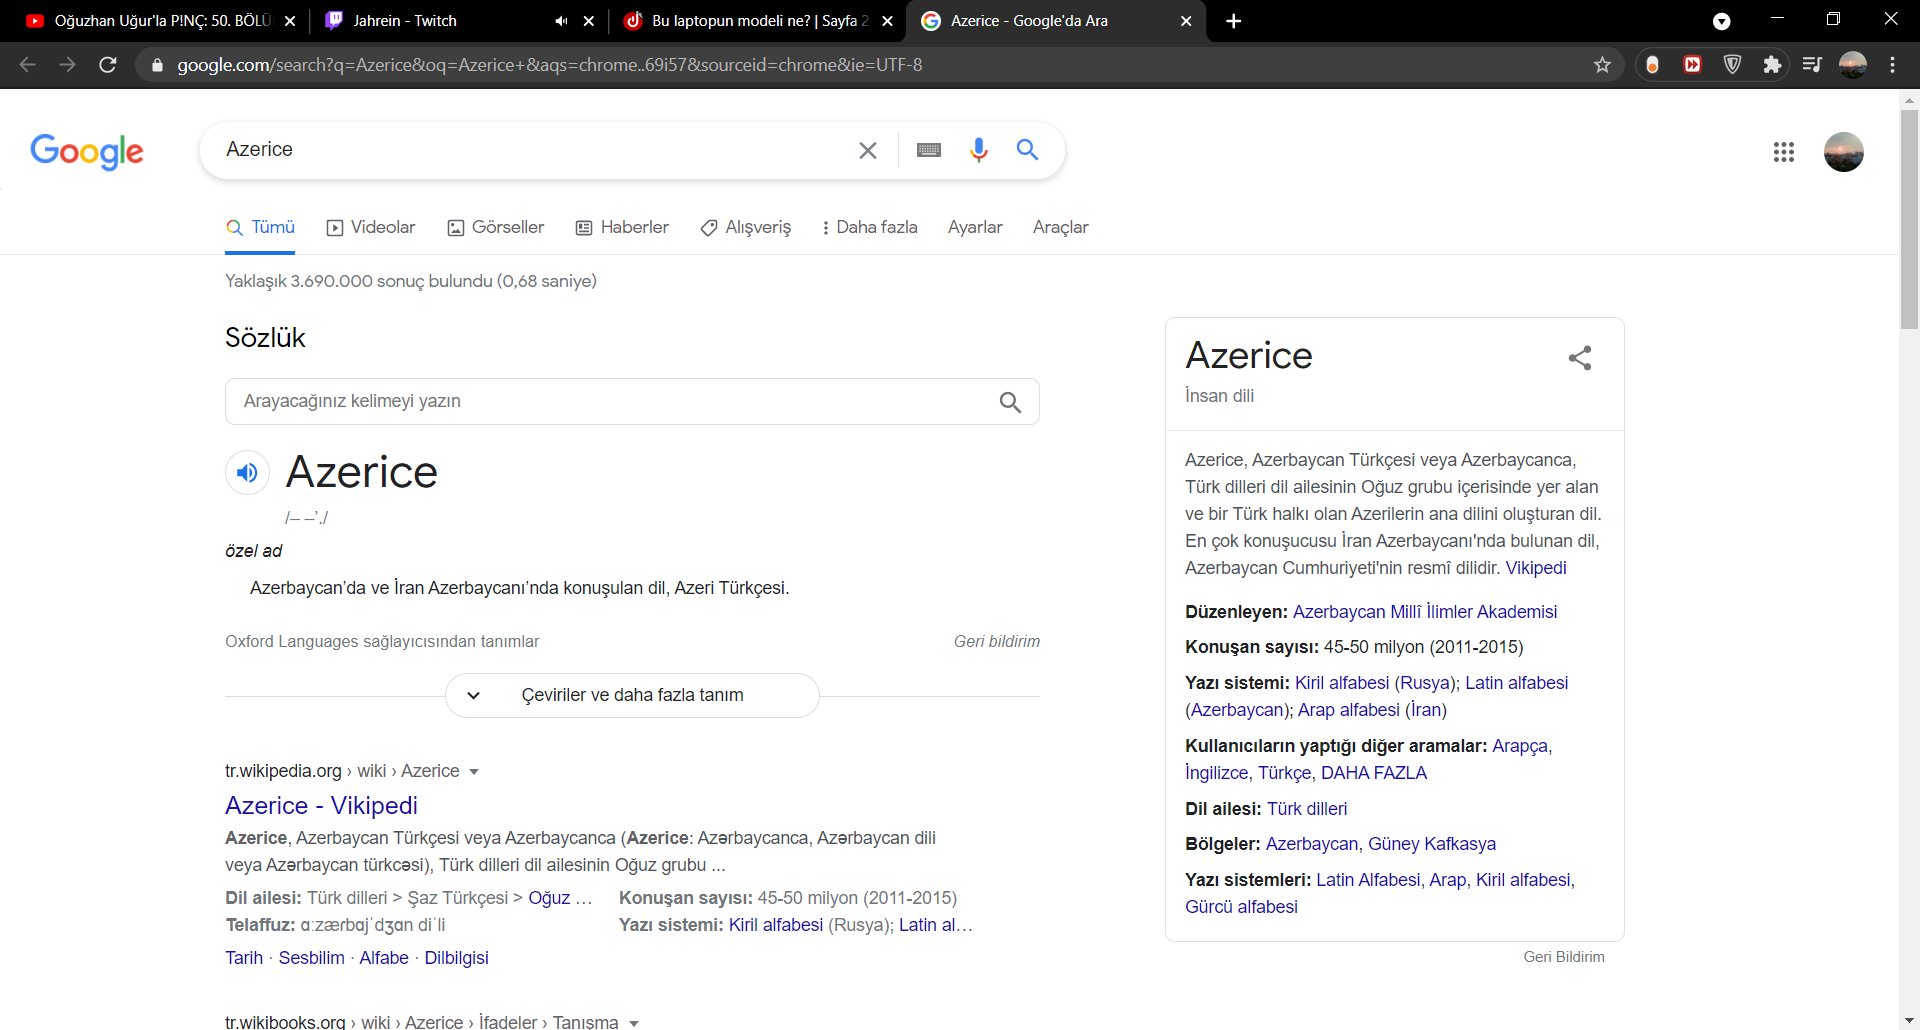Screen dimensions: 1920x1030
Task: Click the vertical scrollbar thumb
Action: (x=1909, y=220)
